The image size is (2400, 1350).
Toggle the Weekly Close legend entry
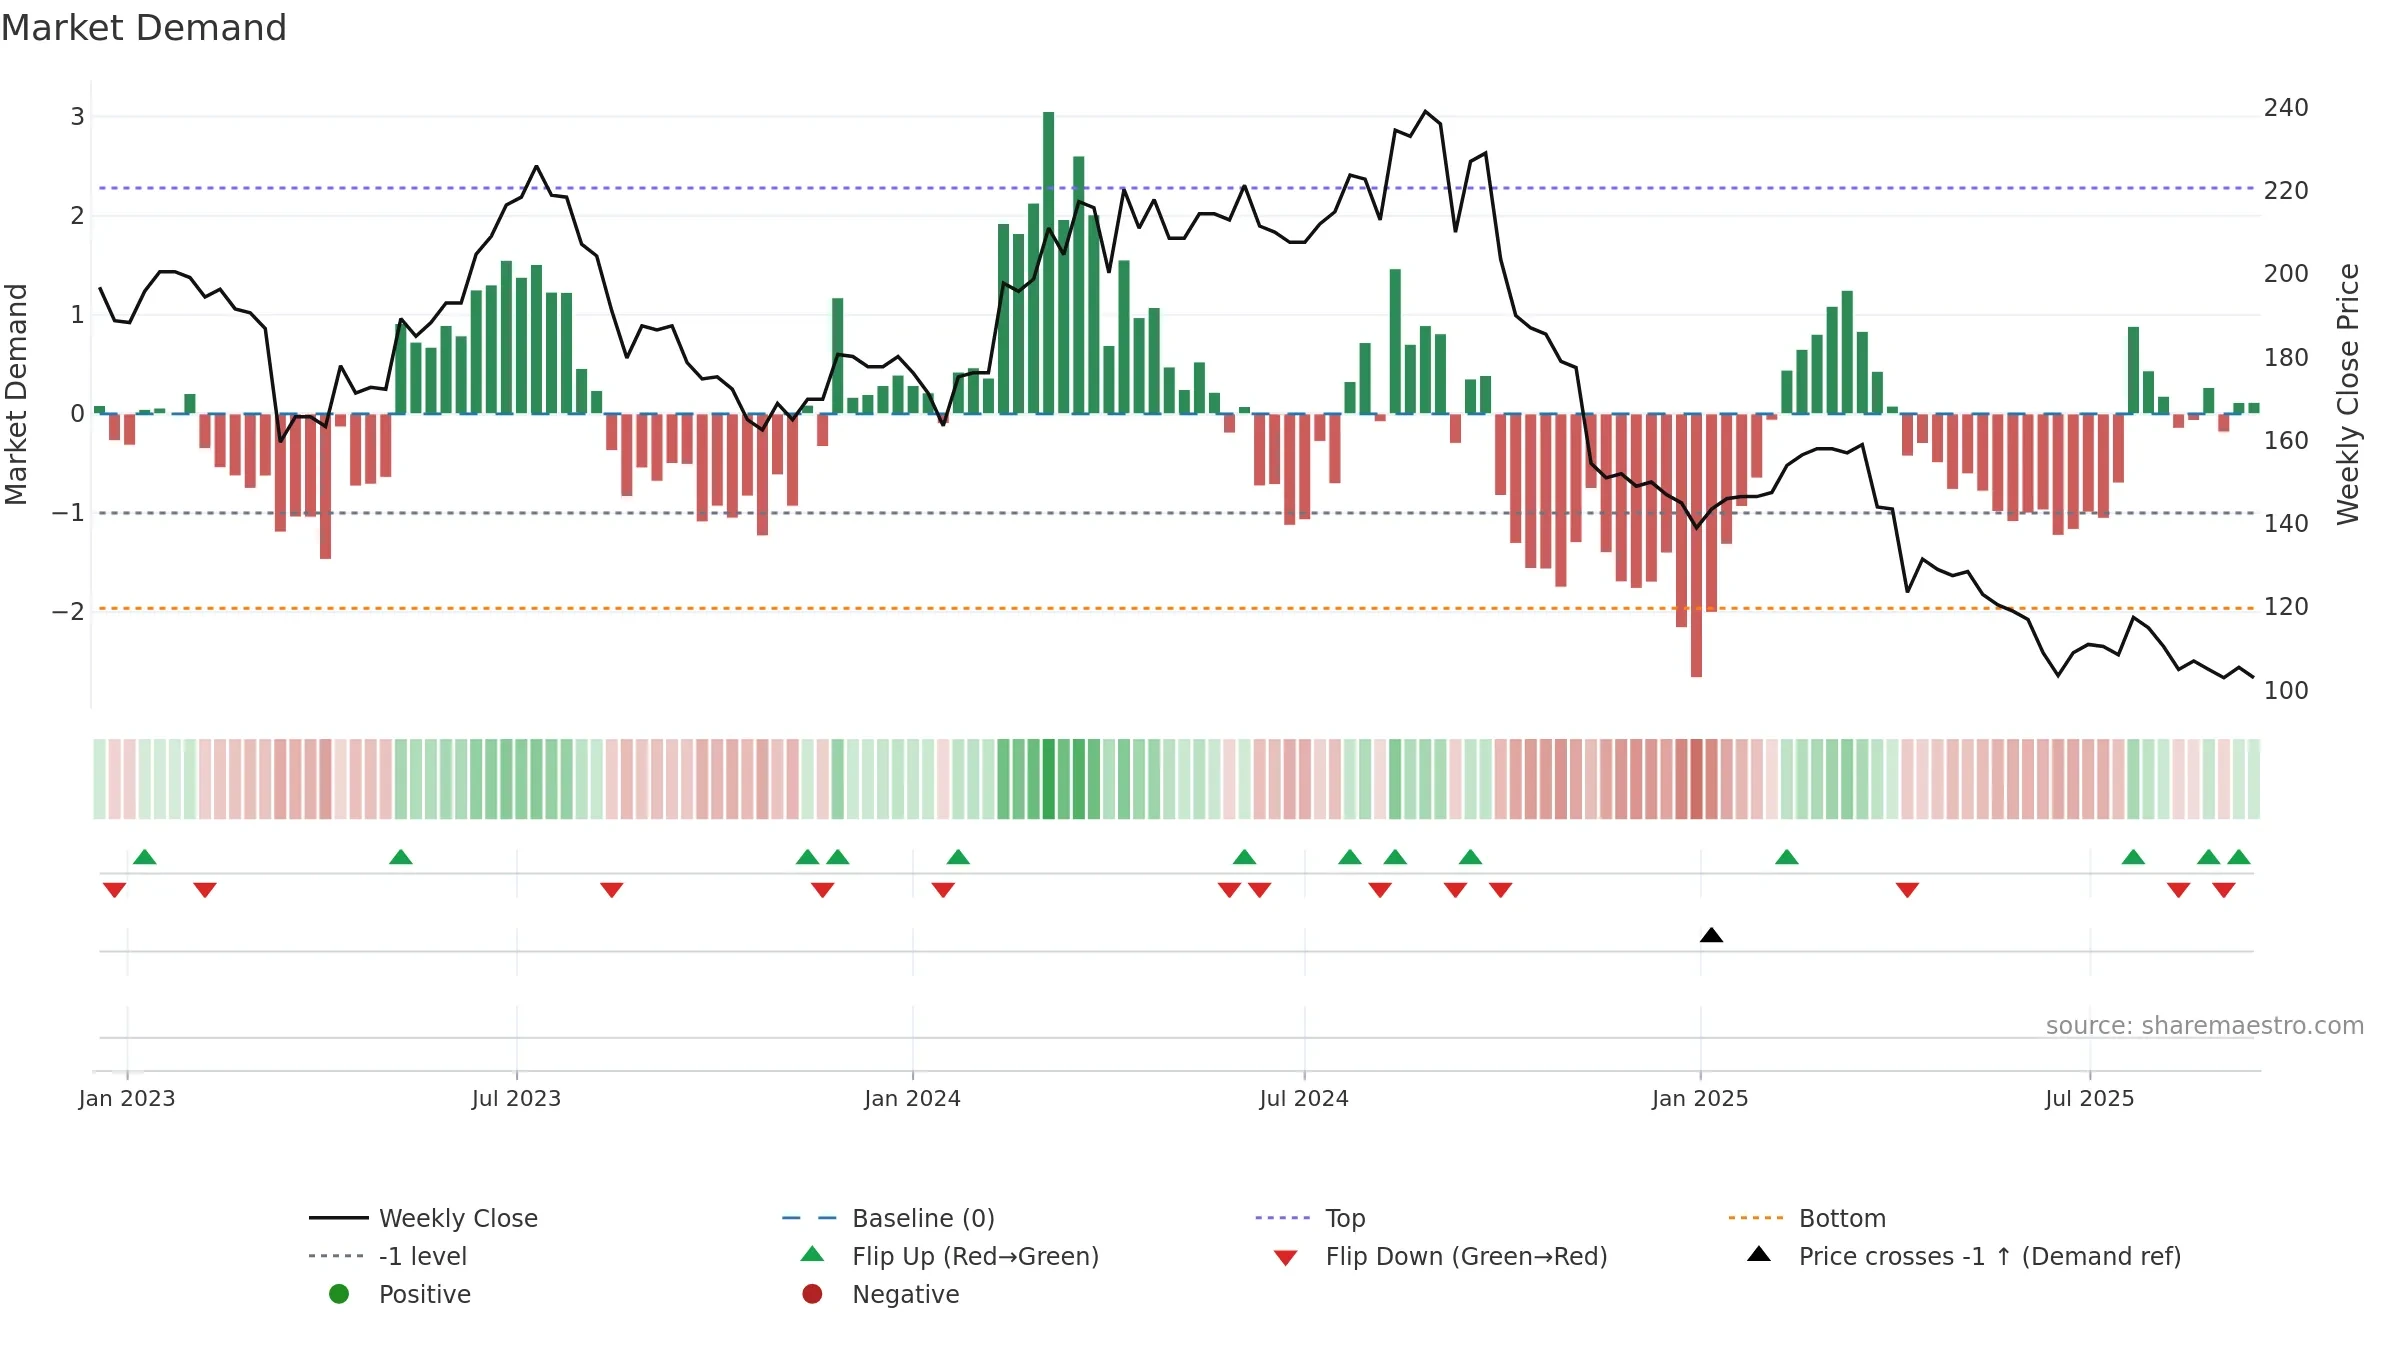point(423,1218)
